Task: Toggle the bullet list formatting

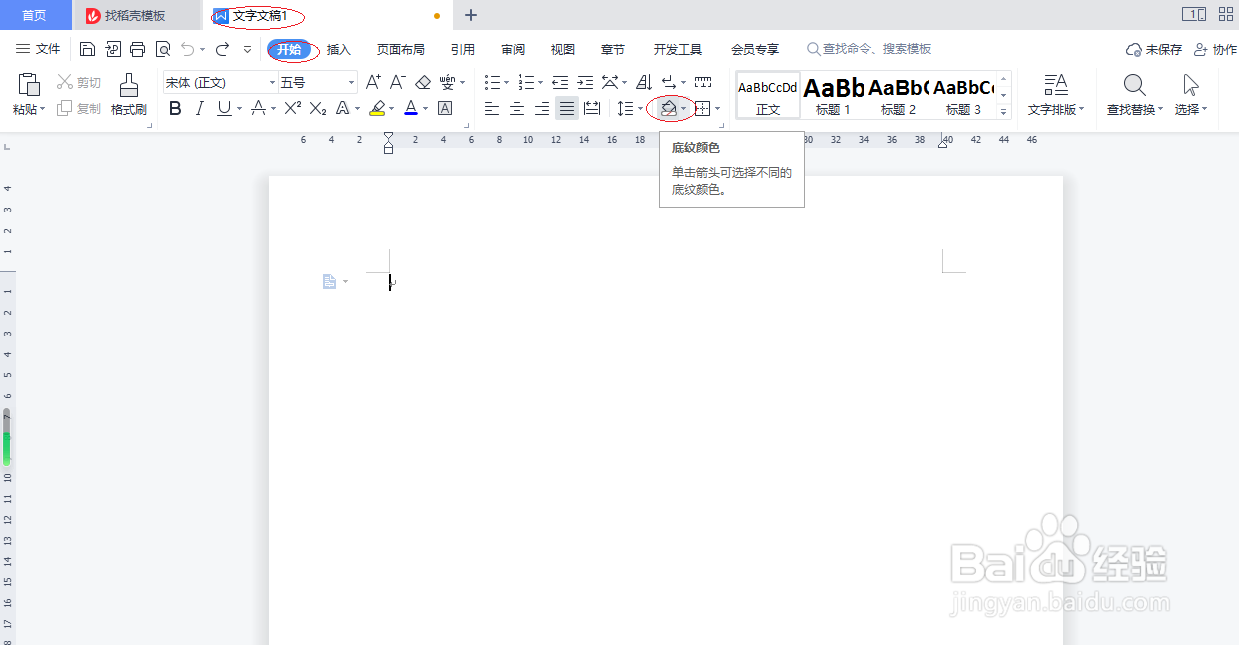Action: 492,80
